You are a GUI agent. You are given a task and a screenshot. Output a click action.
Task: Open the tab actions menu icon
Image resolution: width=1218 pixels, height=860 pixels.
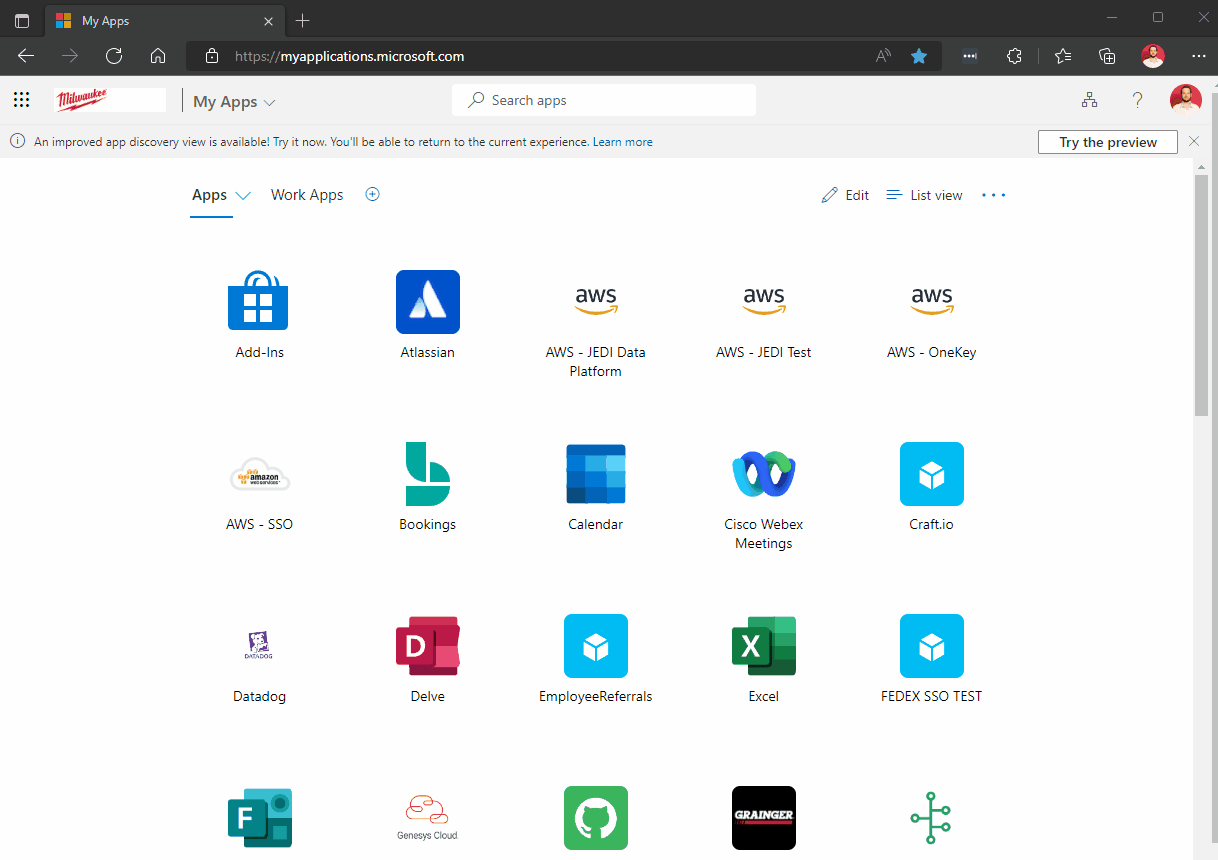(22, 21)
